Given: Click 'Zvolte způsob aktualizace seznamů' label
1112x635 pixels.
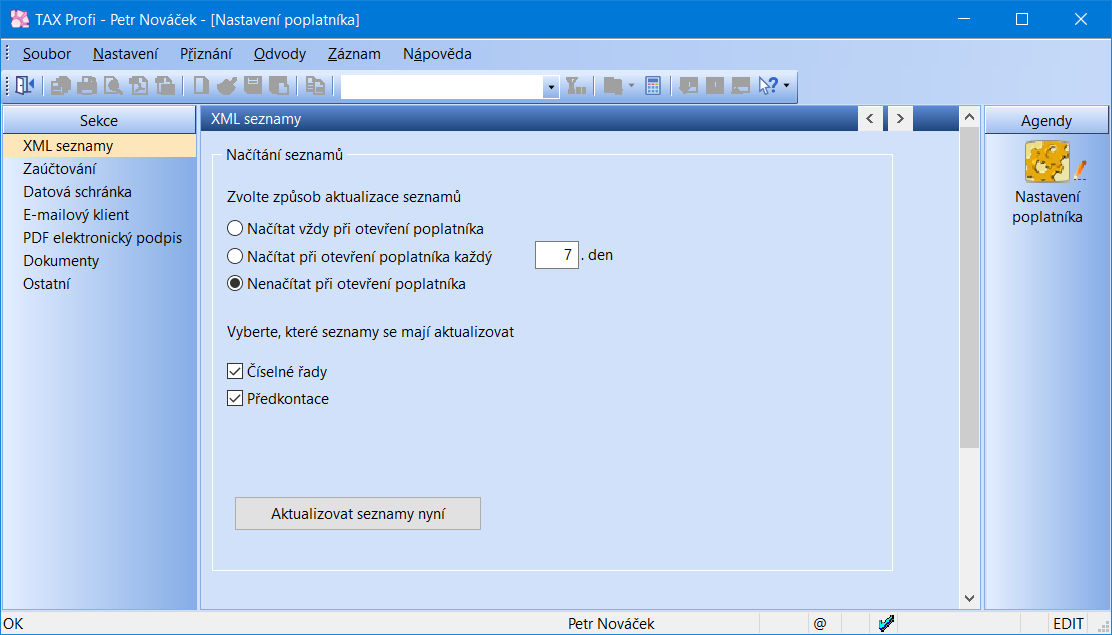Looking at the screenshot, I should (x=344, y=197).
